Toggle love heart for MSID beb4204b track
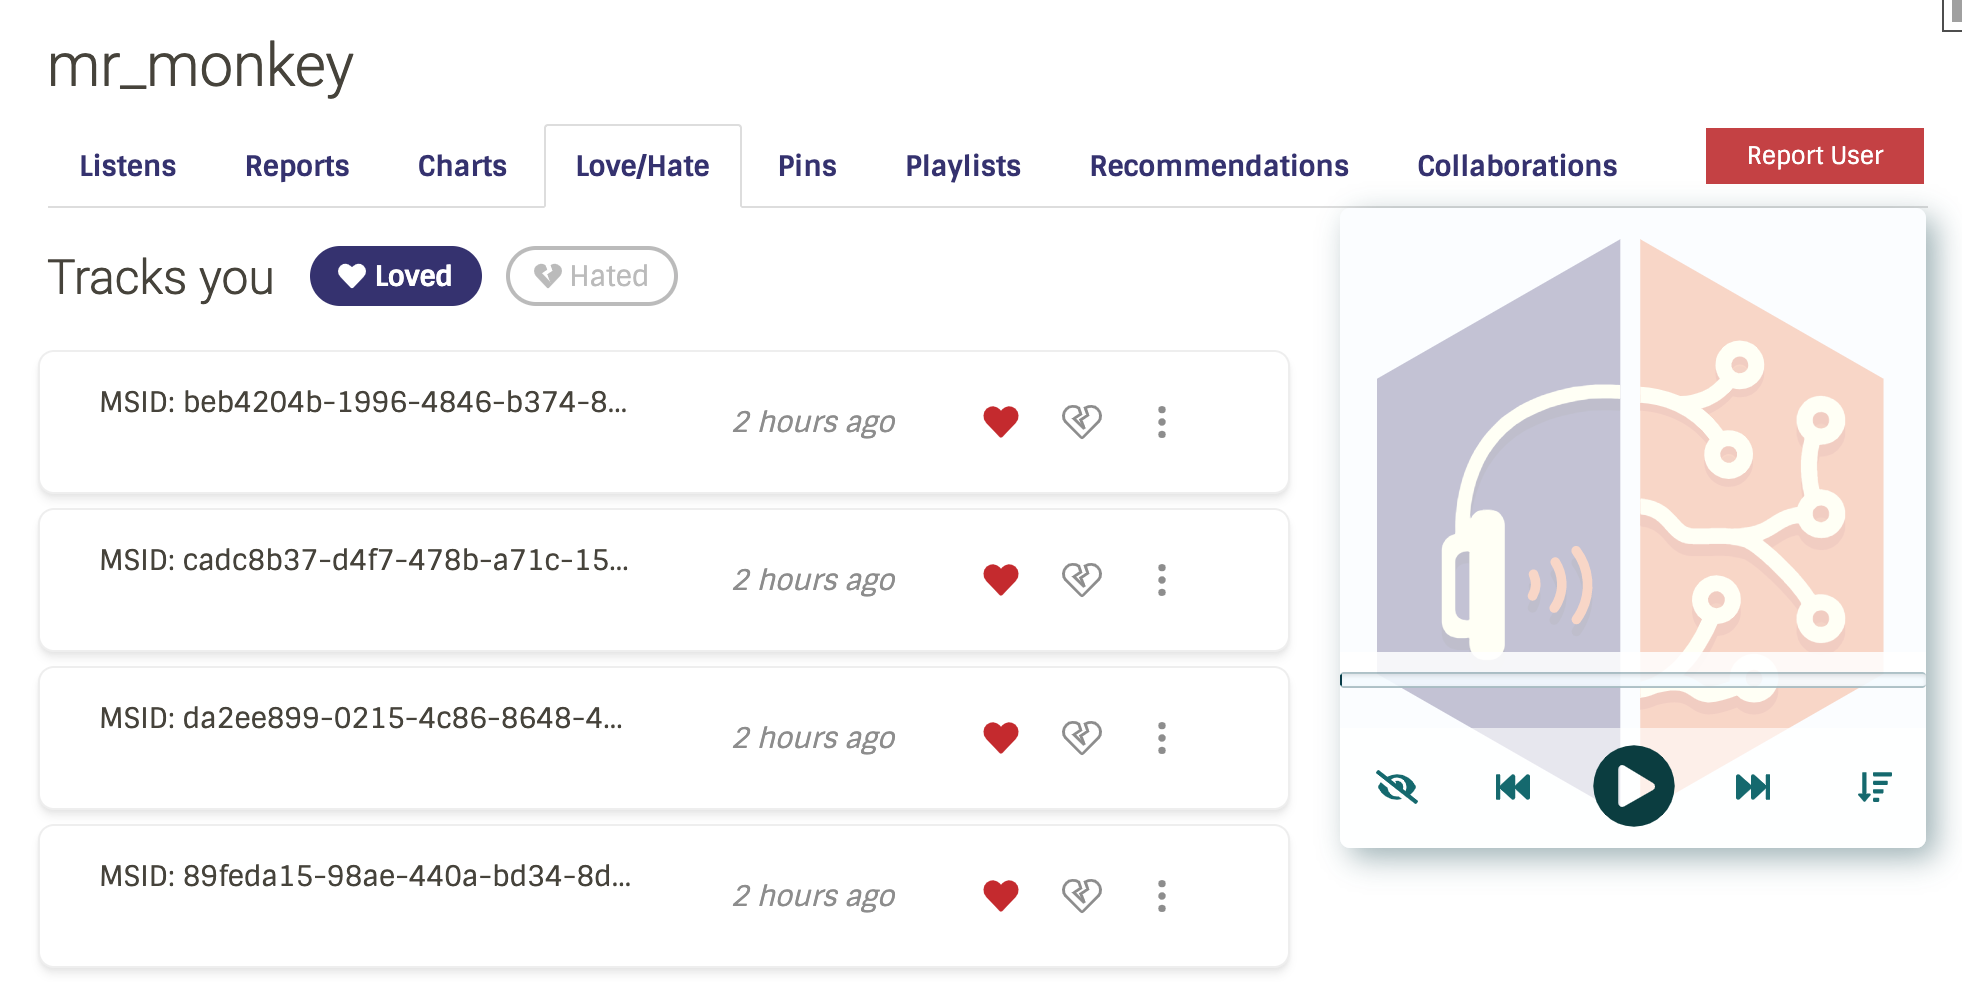1962x982 pixels. tap(1000, 422)
